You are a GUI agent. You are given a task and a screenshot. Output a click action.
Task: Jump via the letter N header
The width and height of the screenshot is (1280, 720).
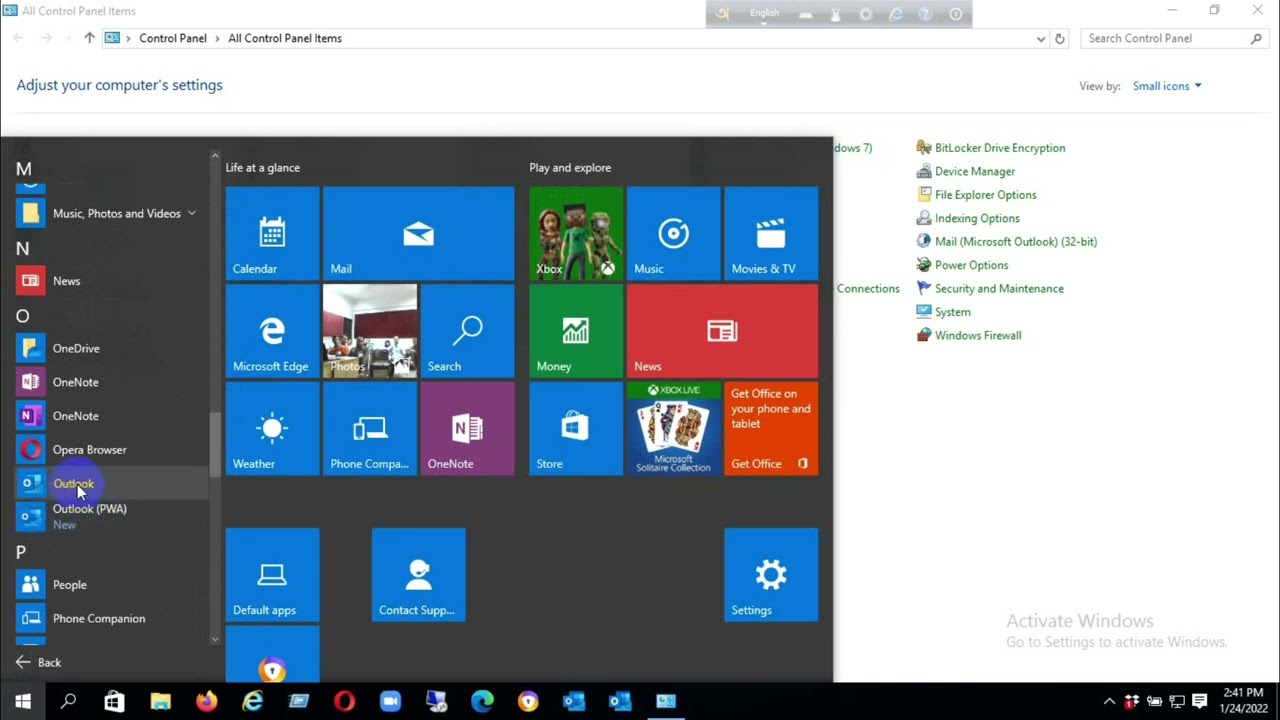click(23, 248)
